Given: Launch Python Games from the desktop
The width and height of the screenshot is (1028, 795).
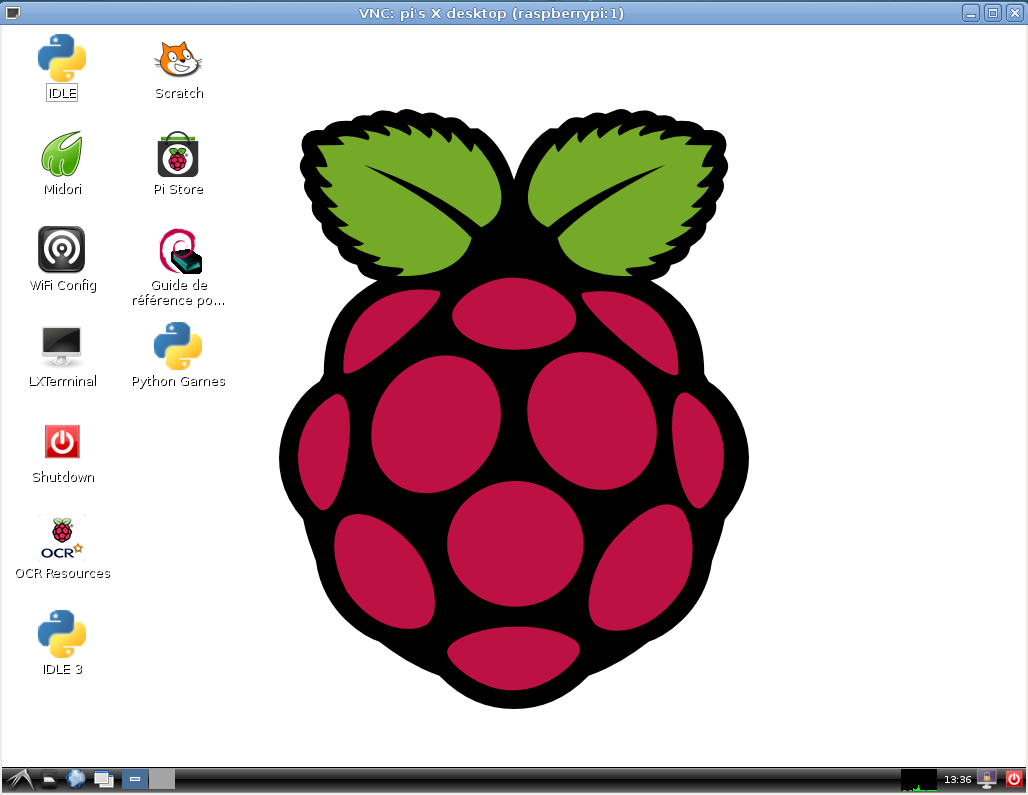Looking at the screenshot, I should coord(179,347).
